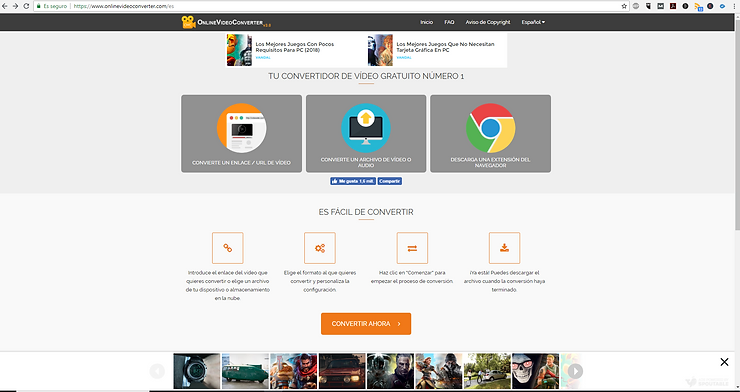Open Inicio in the navigation bar
Screen dimensions: 740x392
click(x=426, y=22)
